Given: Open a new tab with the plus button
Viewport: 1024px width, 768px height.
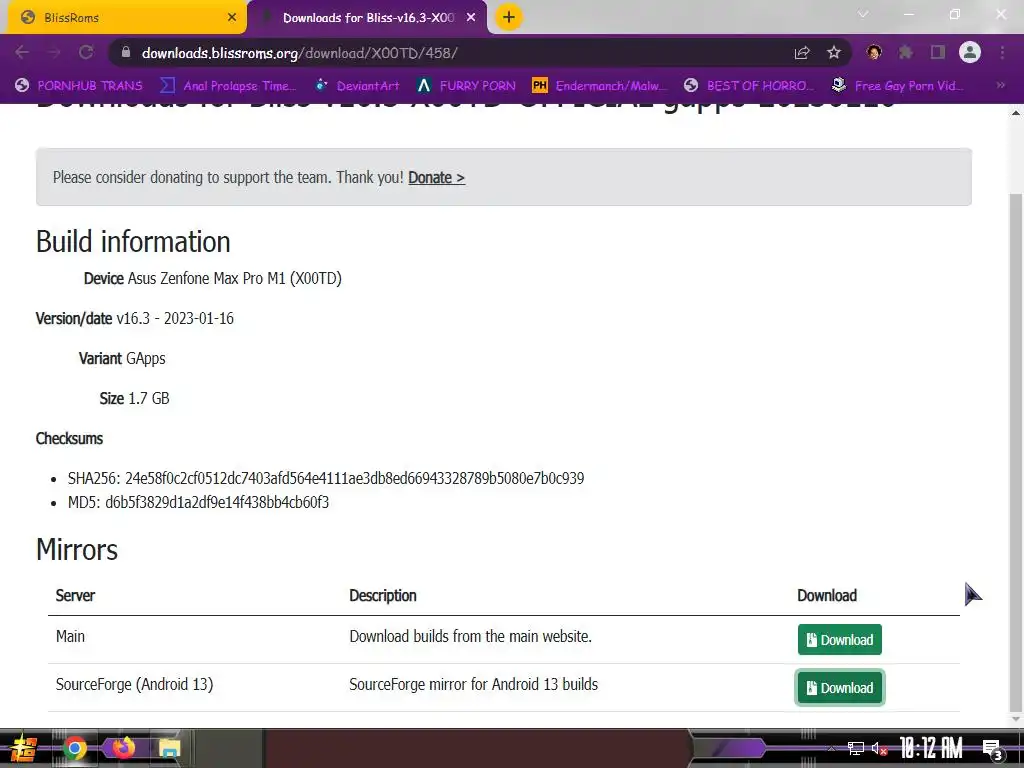Looking at the screenshot, I should [x=509, y=17].
